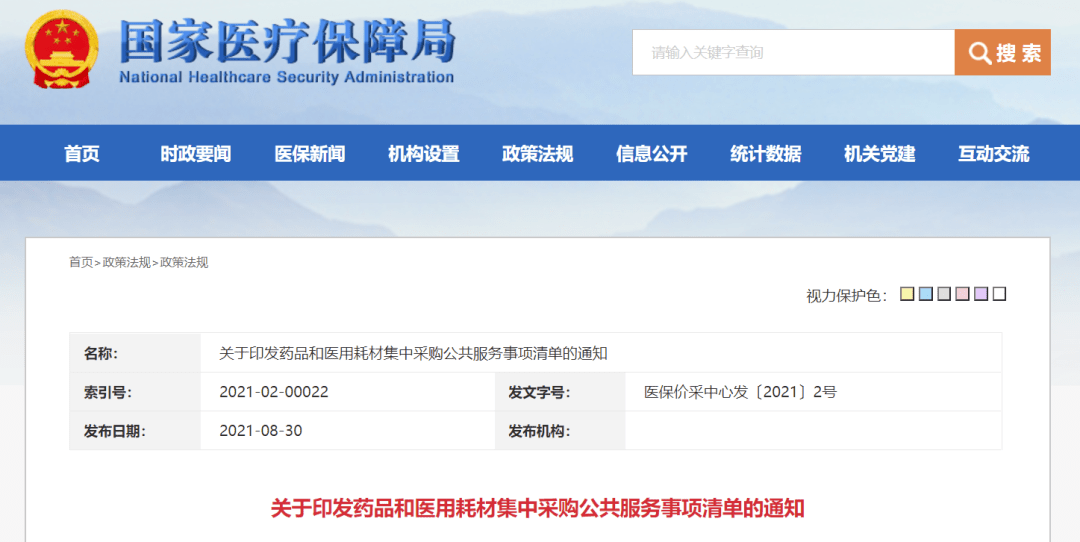Click the 名称 label cell

tap(135, 353)
